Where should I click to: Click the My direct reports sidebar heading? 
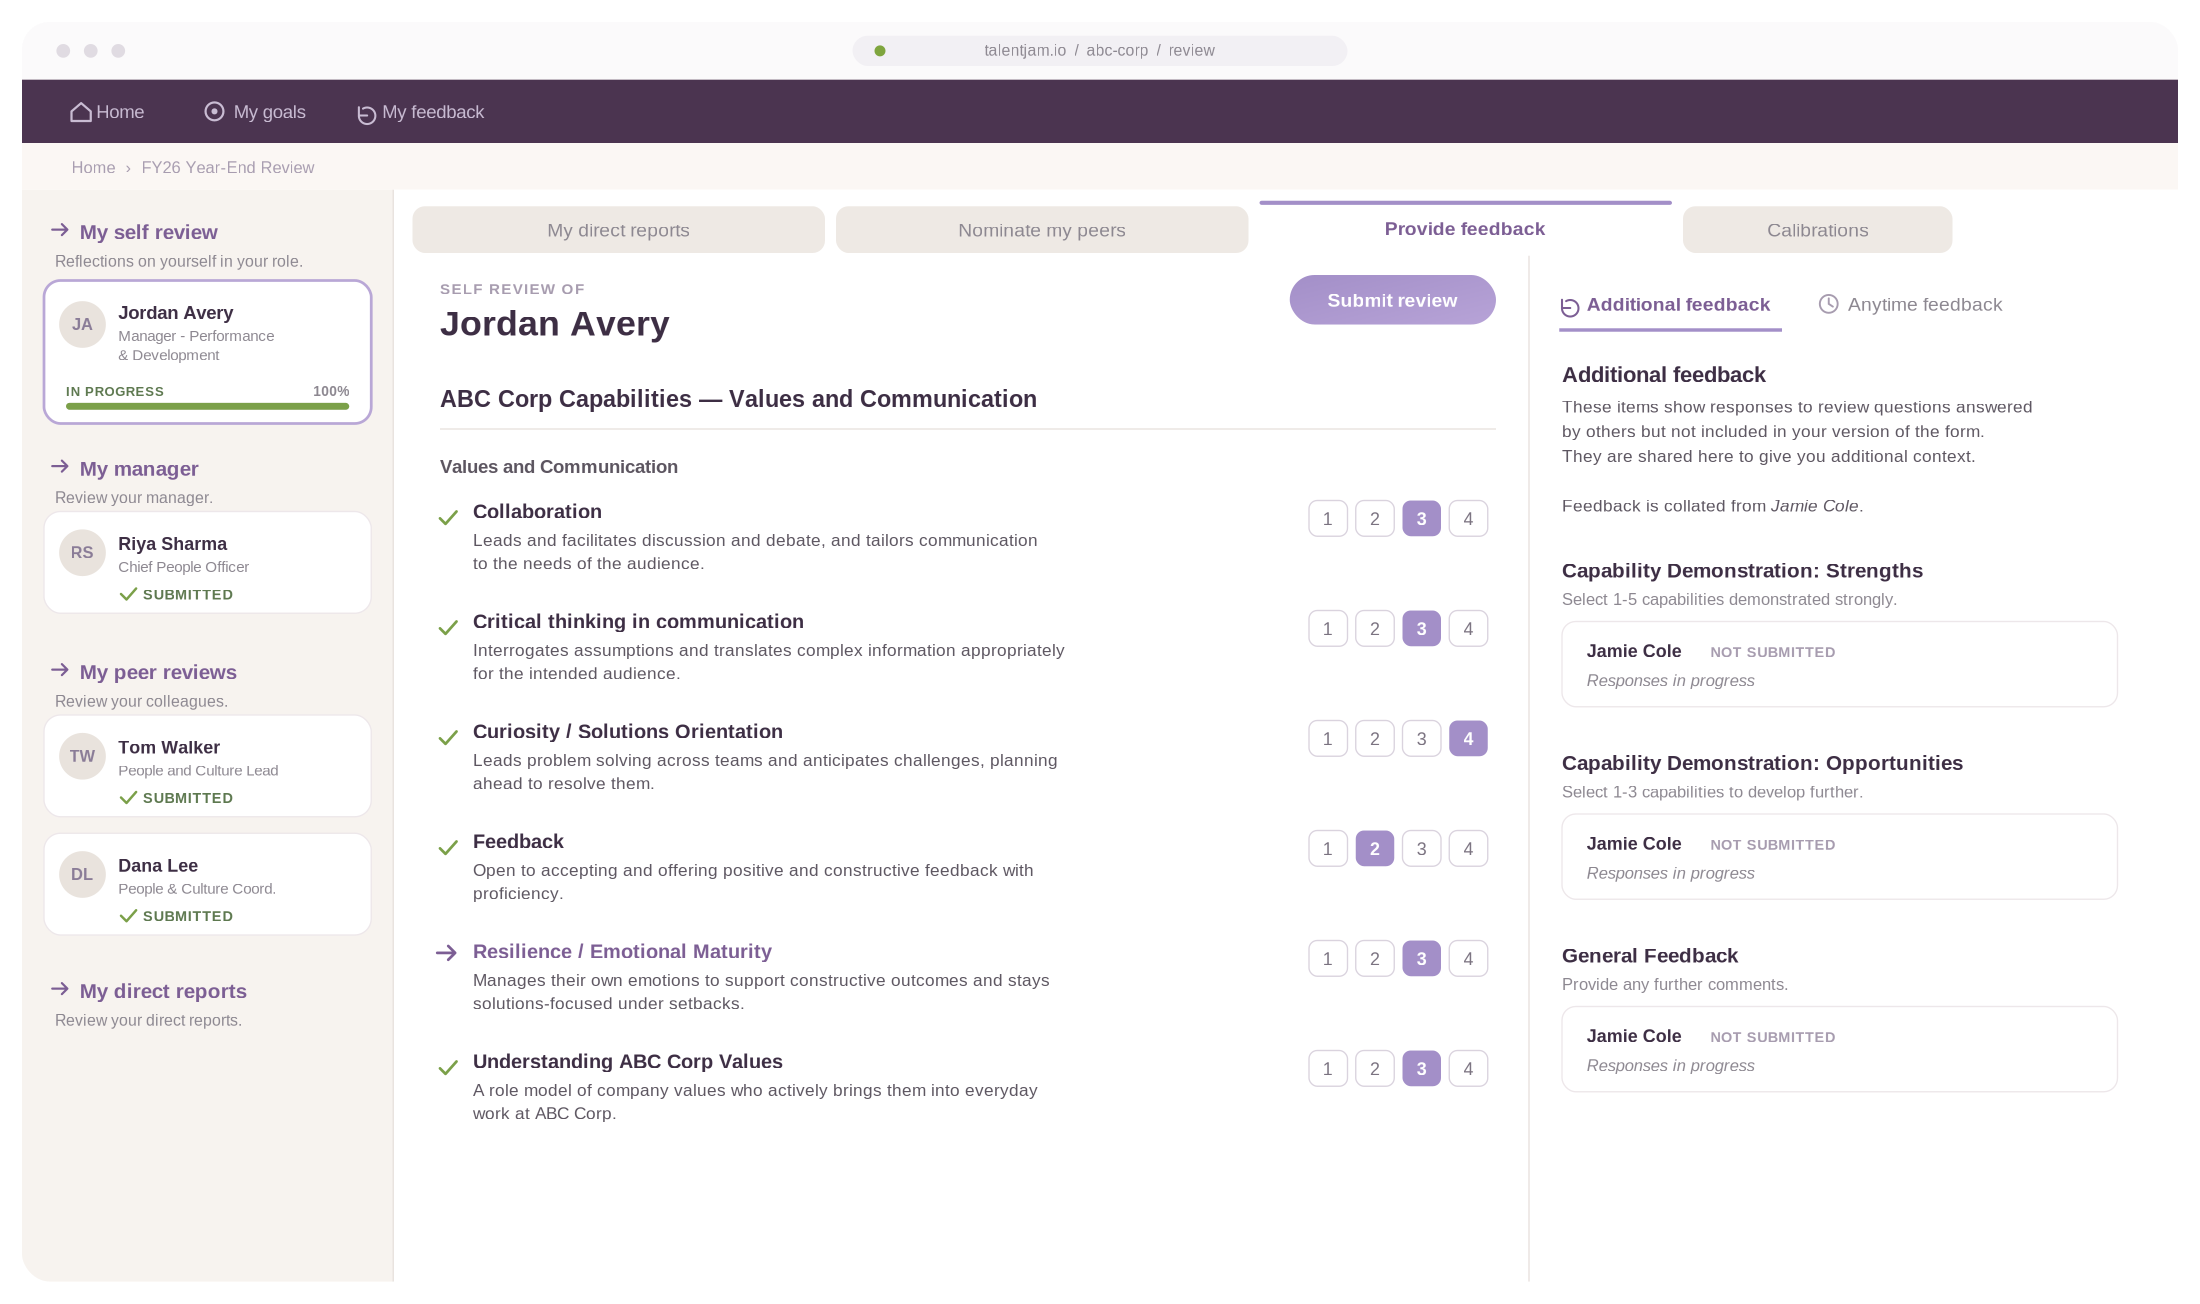click(x=163, y=991)
